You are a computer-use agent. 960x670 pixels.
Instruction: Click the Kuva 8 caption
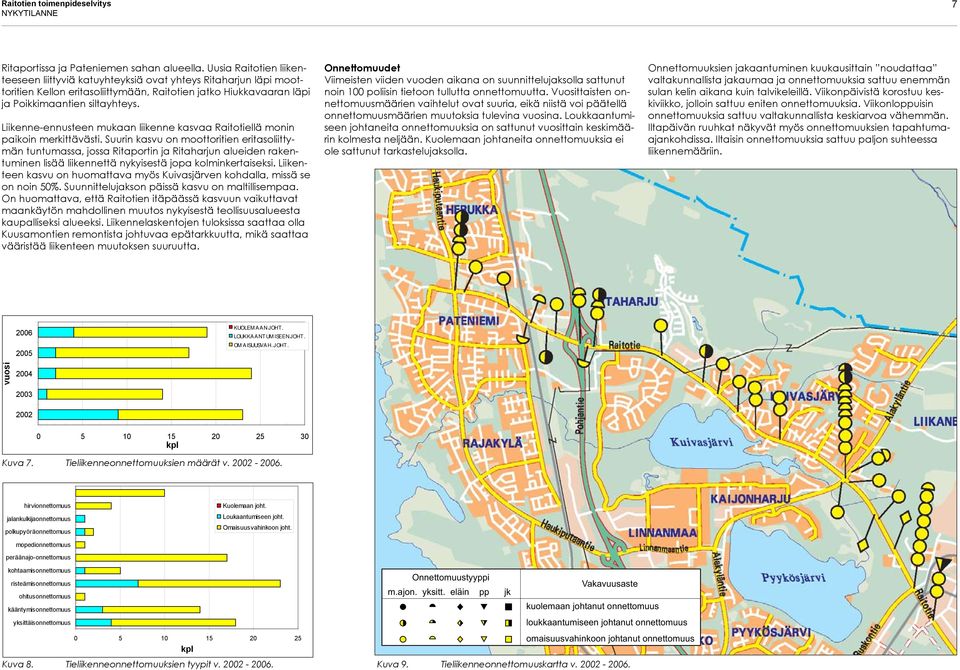138,664
